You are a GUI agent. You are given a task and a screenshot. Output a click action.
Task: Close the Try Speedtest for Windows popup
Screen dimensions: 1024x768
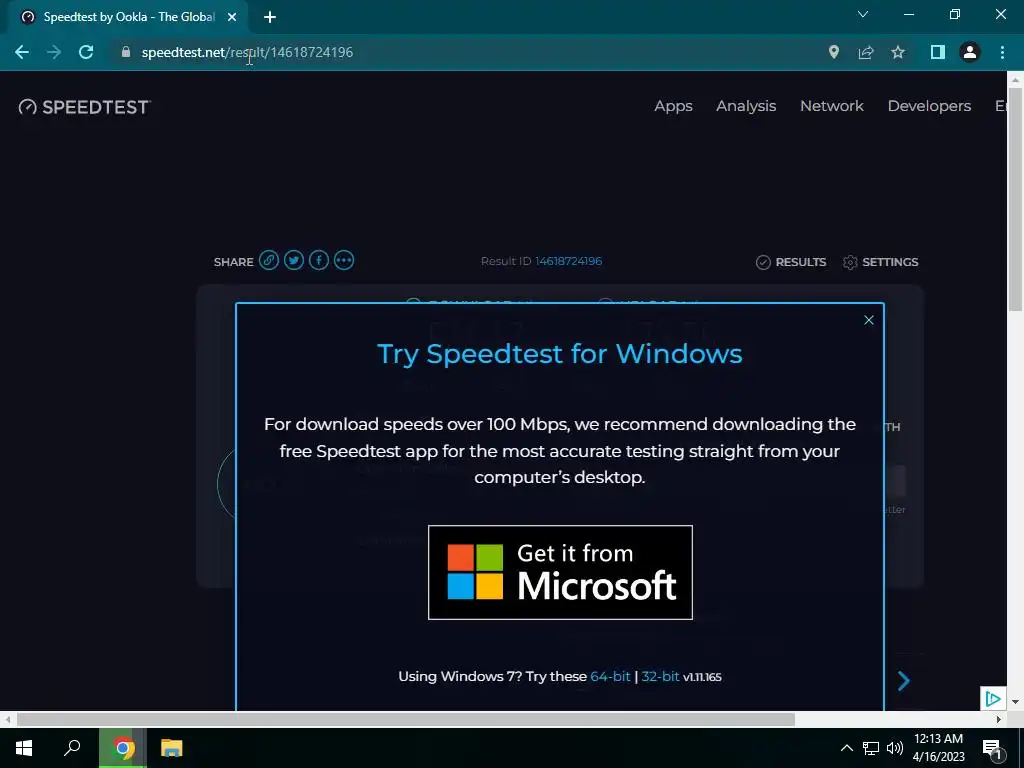click(x=869, y=320)
